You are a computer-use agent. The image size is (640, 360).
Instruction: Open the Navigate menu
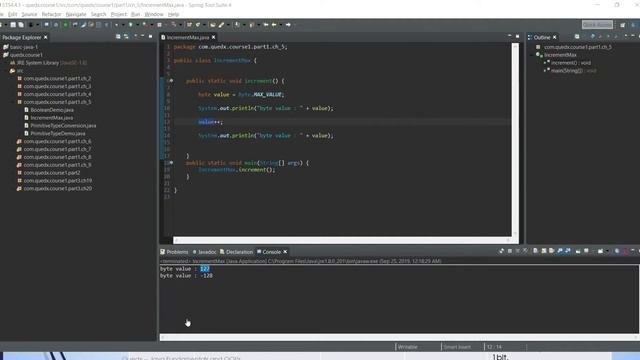pyautogui.click(x=76, y=14)
